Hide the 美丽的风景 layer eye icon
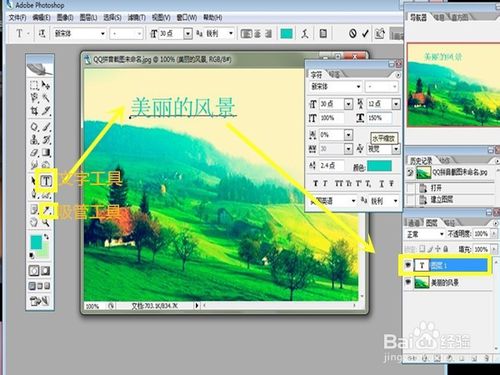500x375 pixels. click(408, 282)
